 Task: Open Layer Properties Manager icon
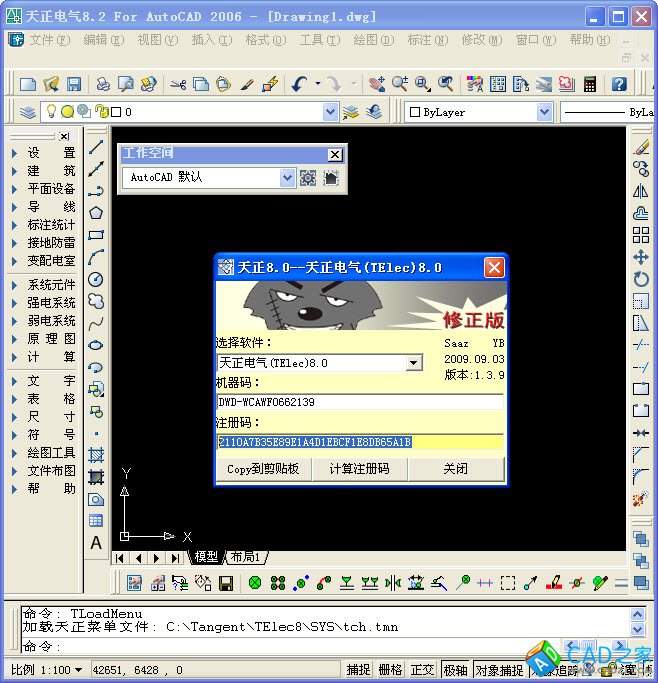click(x=28, y=112)
